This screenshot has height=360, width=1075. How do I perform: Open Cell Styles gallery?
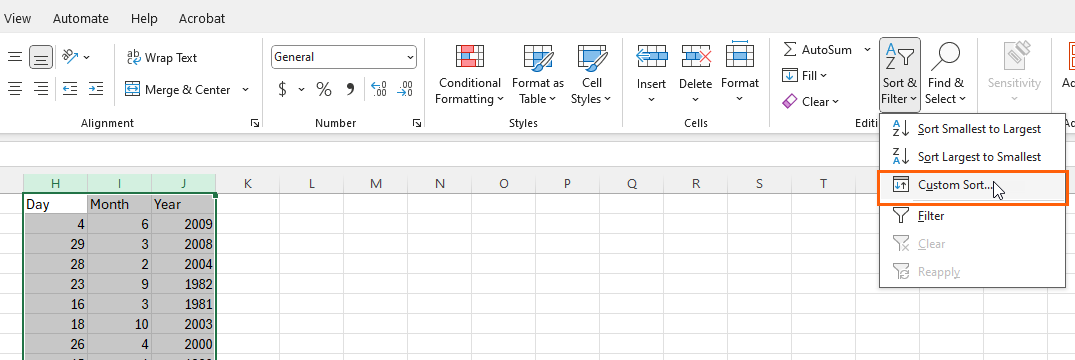591,75
